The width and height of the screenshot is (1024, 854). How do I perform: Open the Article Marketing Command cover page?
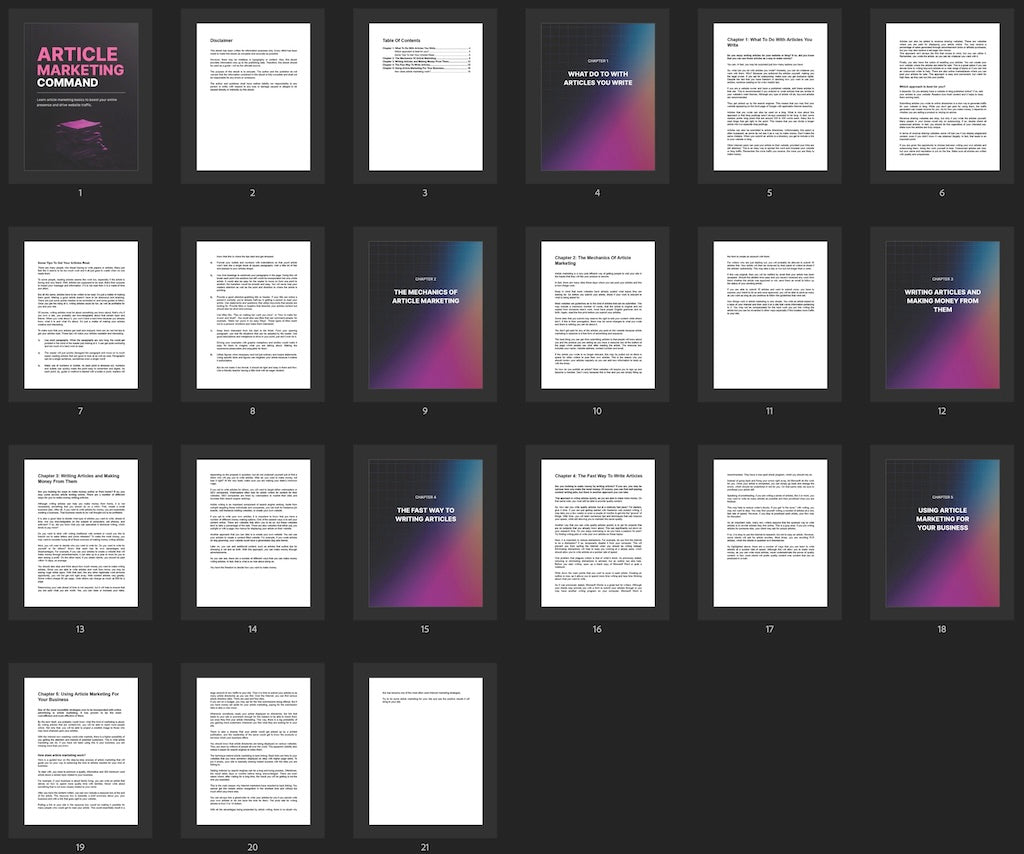pyautogui.click(x=80, y=95)
